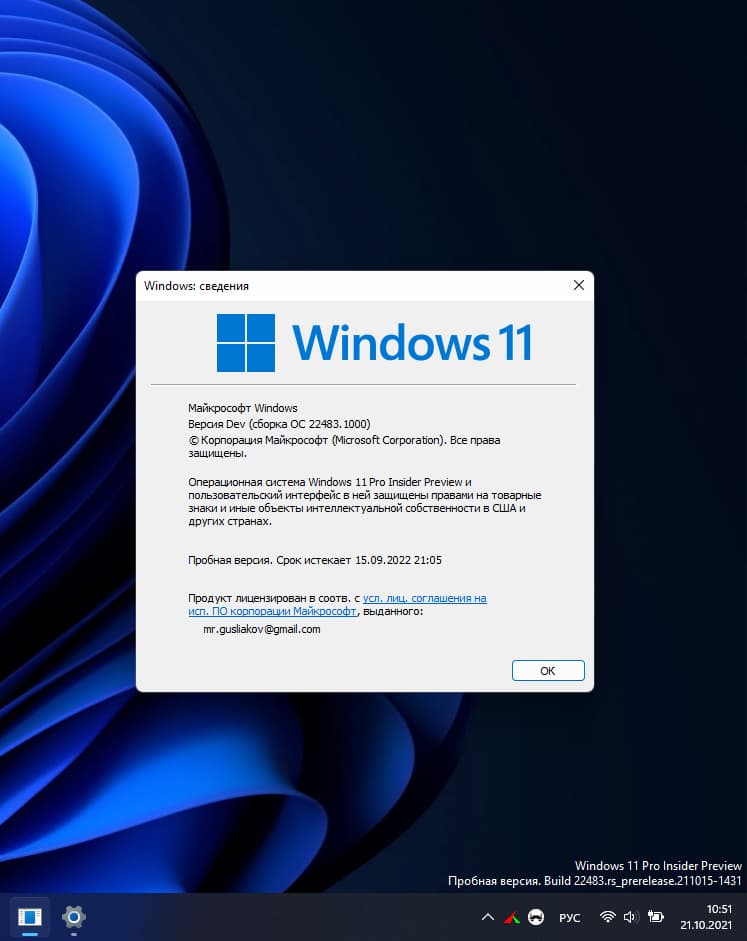Open the Wi-Fi network icon

tap(608, 917)
